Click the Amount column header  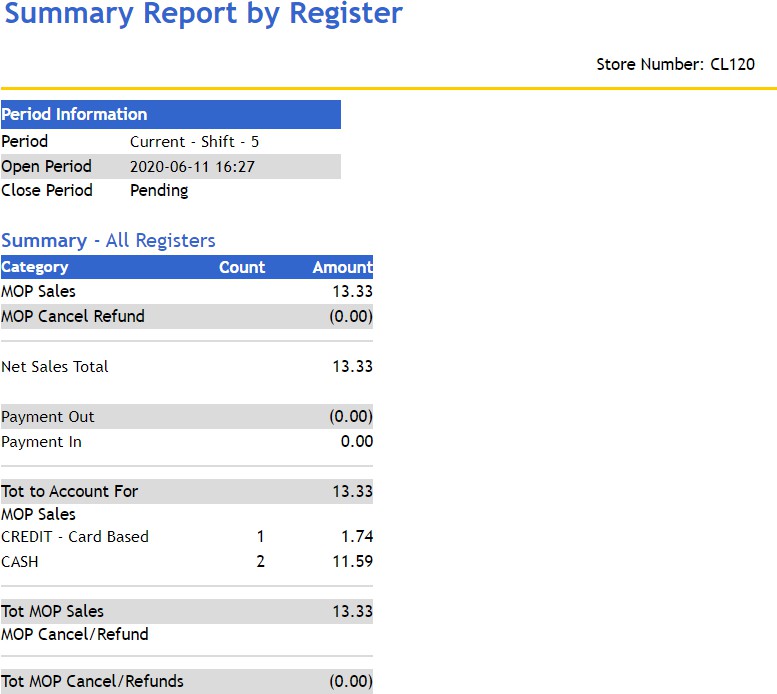coord(342,267)
